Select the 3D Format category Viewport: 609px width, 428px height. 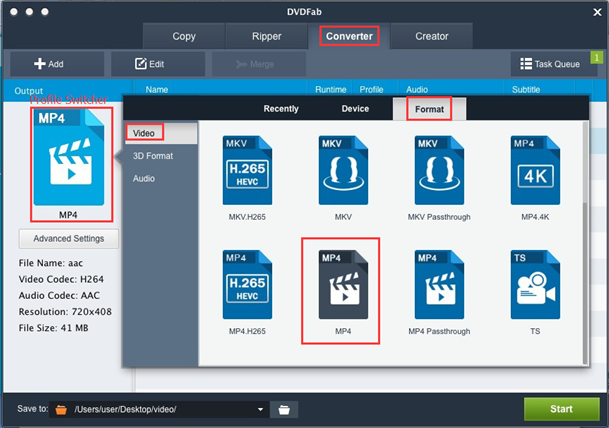coord(153,155)
